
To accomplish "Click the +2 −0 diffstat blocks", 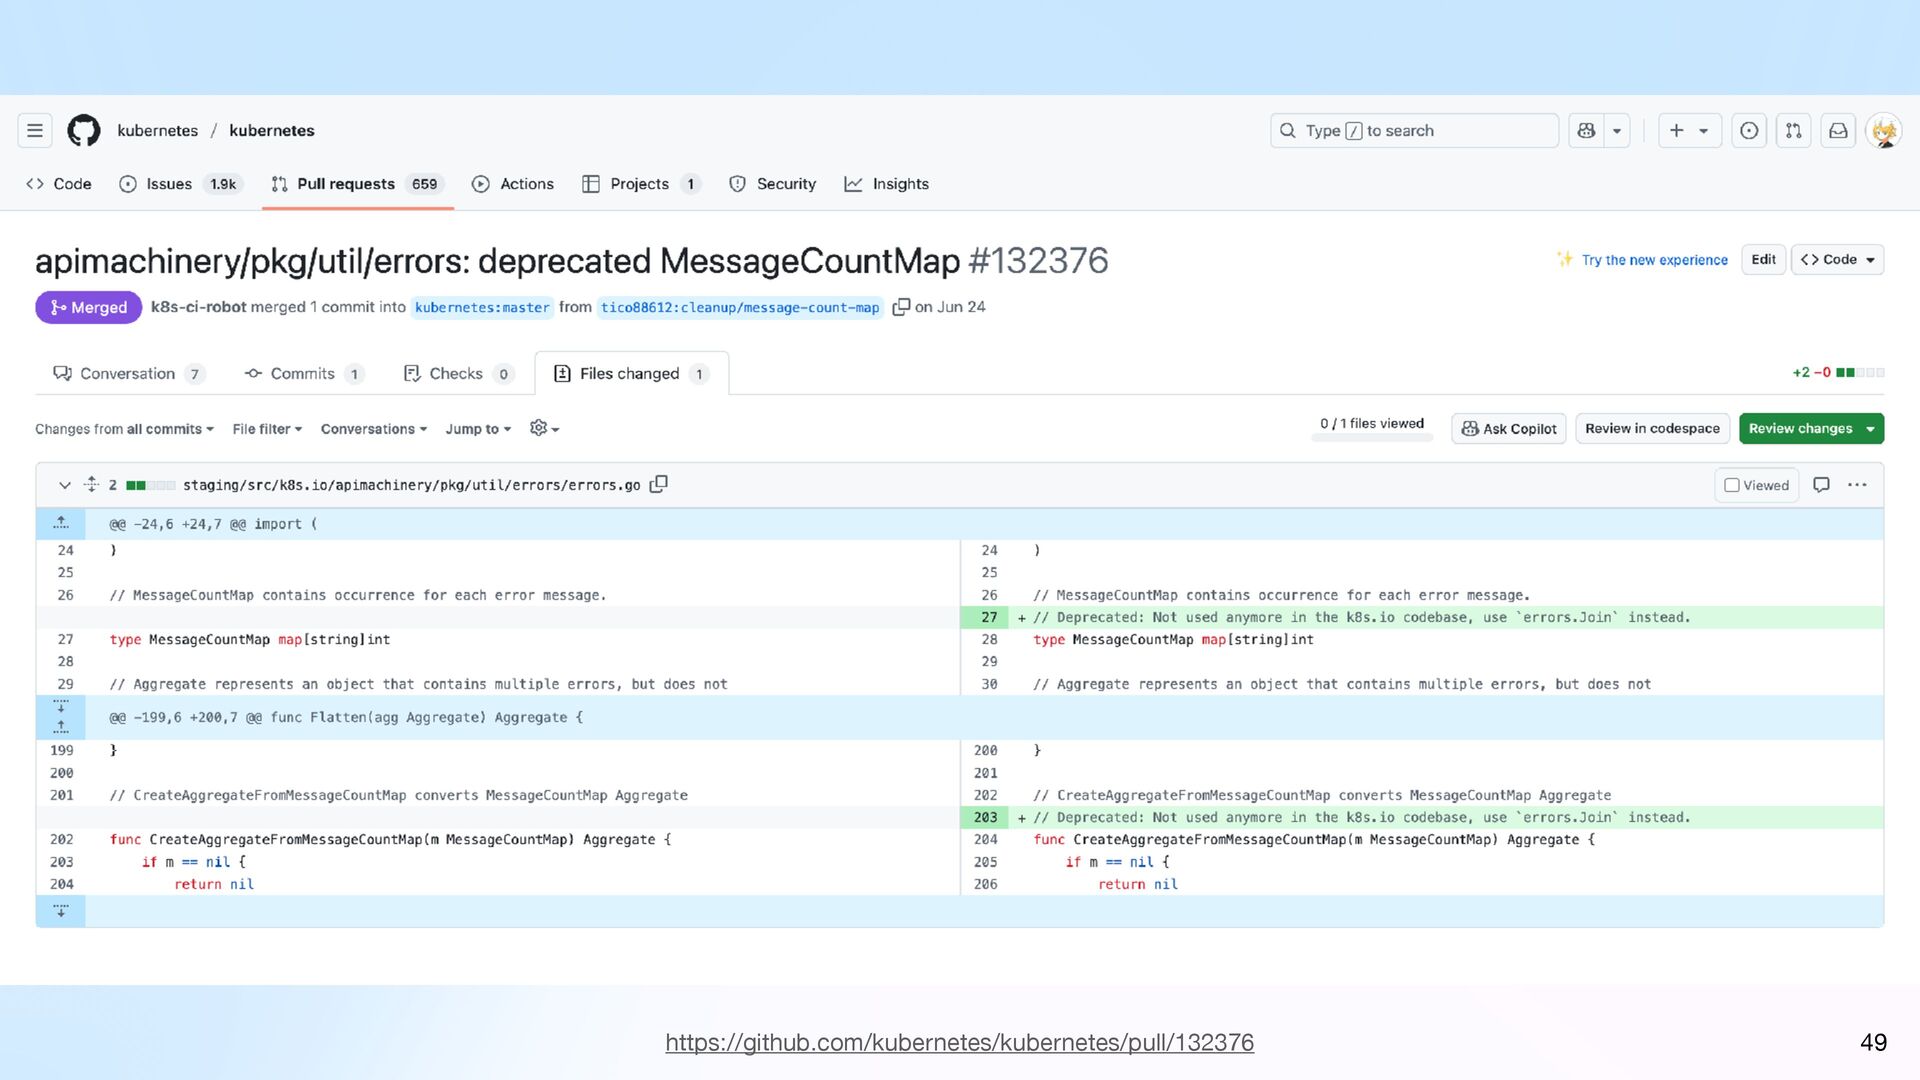I will click(x=1838, y=373).
